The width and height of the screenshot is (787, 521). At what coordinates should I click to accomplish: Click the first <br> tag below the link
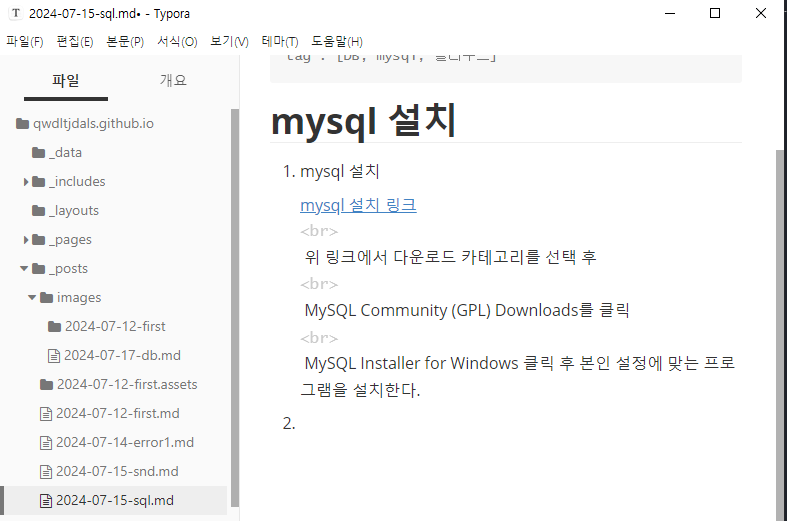[x=319, y=231]
